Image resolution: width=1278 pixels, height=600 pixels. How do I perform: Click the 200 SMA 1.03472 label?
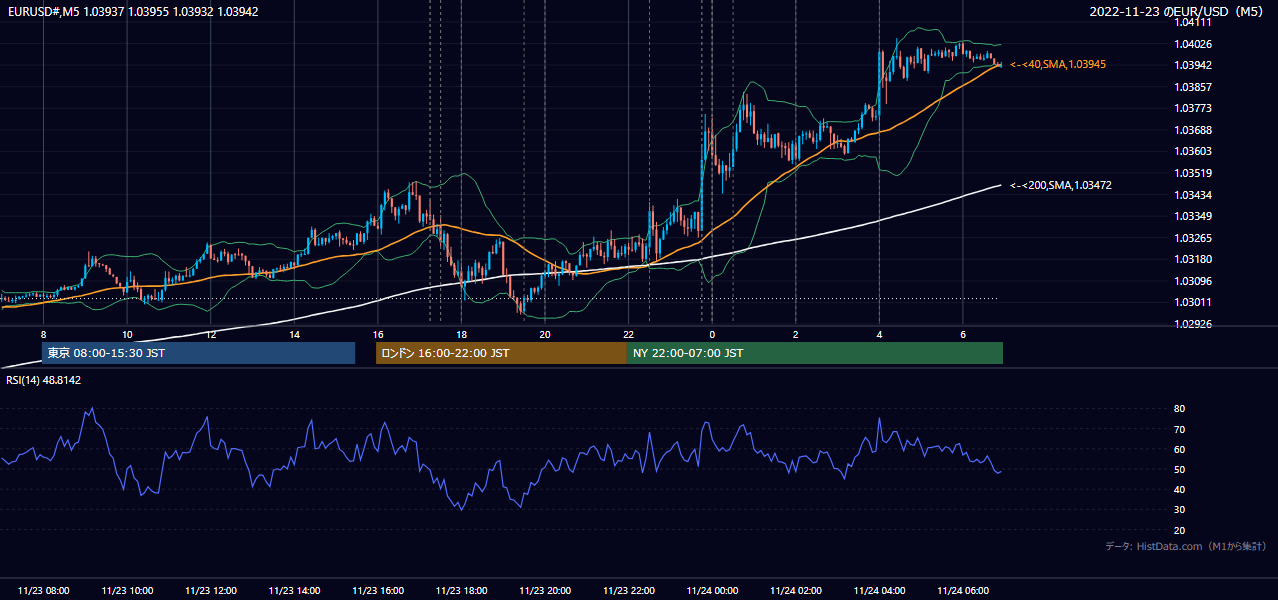click(1061, 185)
